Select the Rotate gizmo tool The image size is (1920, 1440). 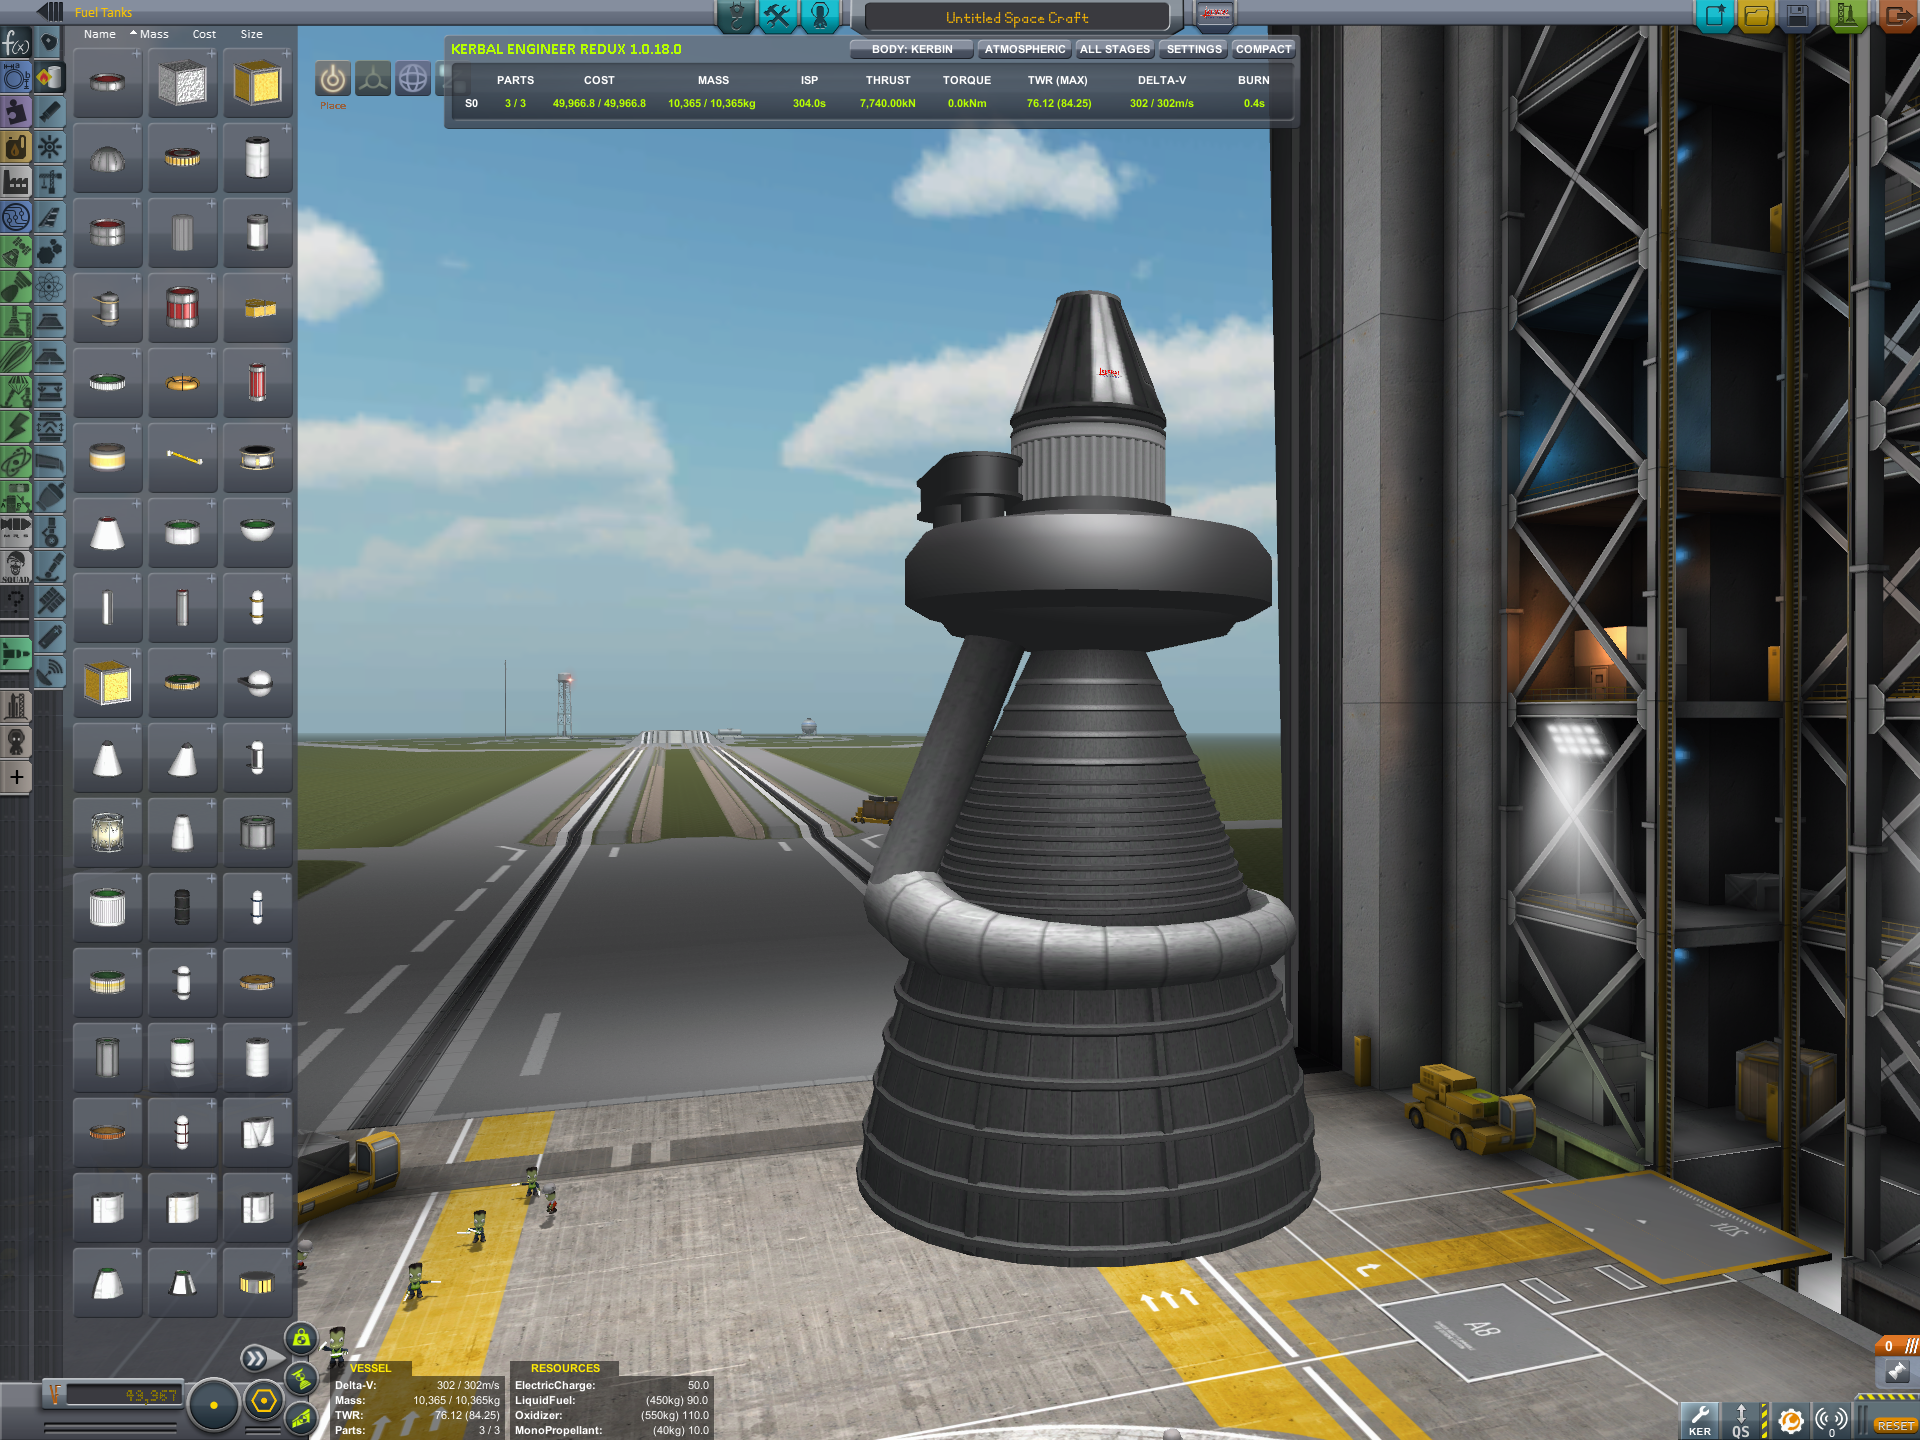coord(413,79)
